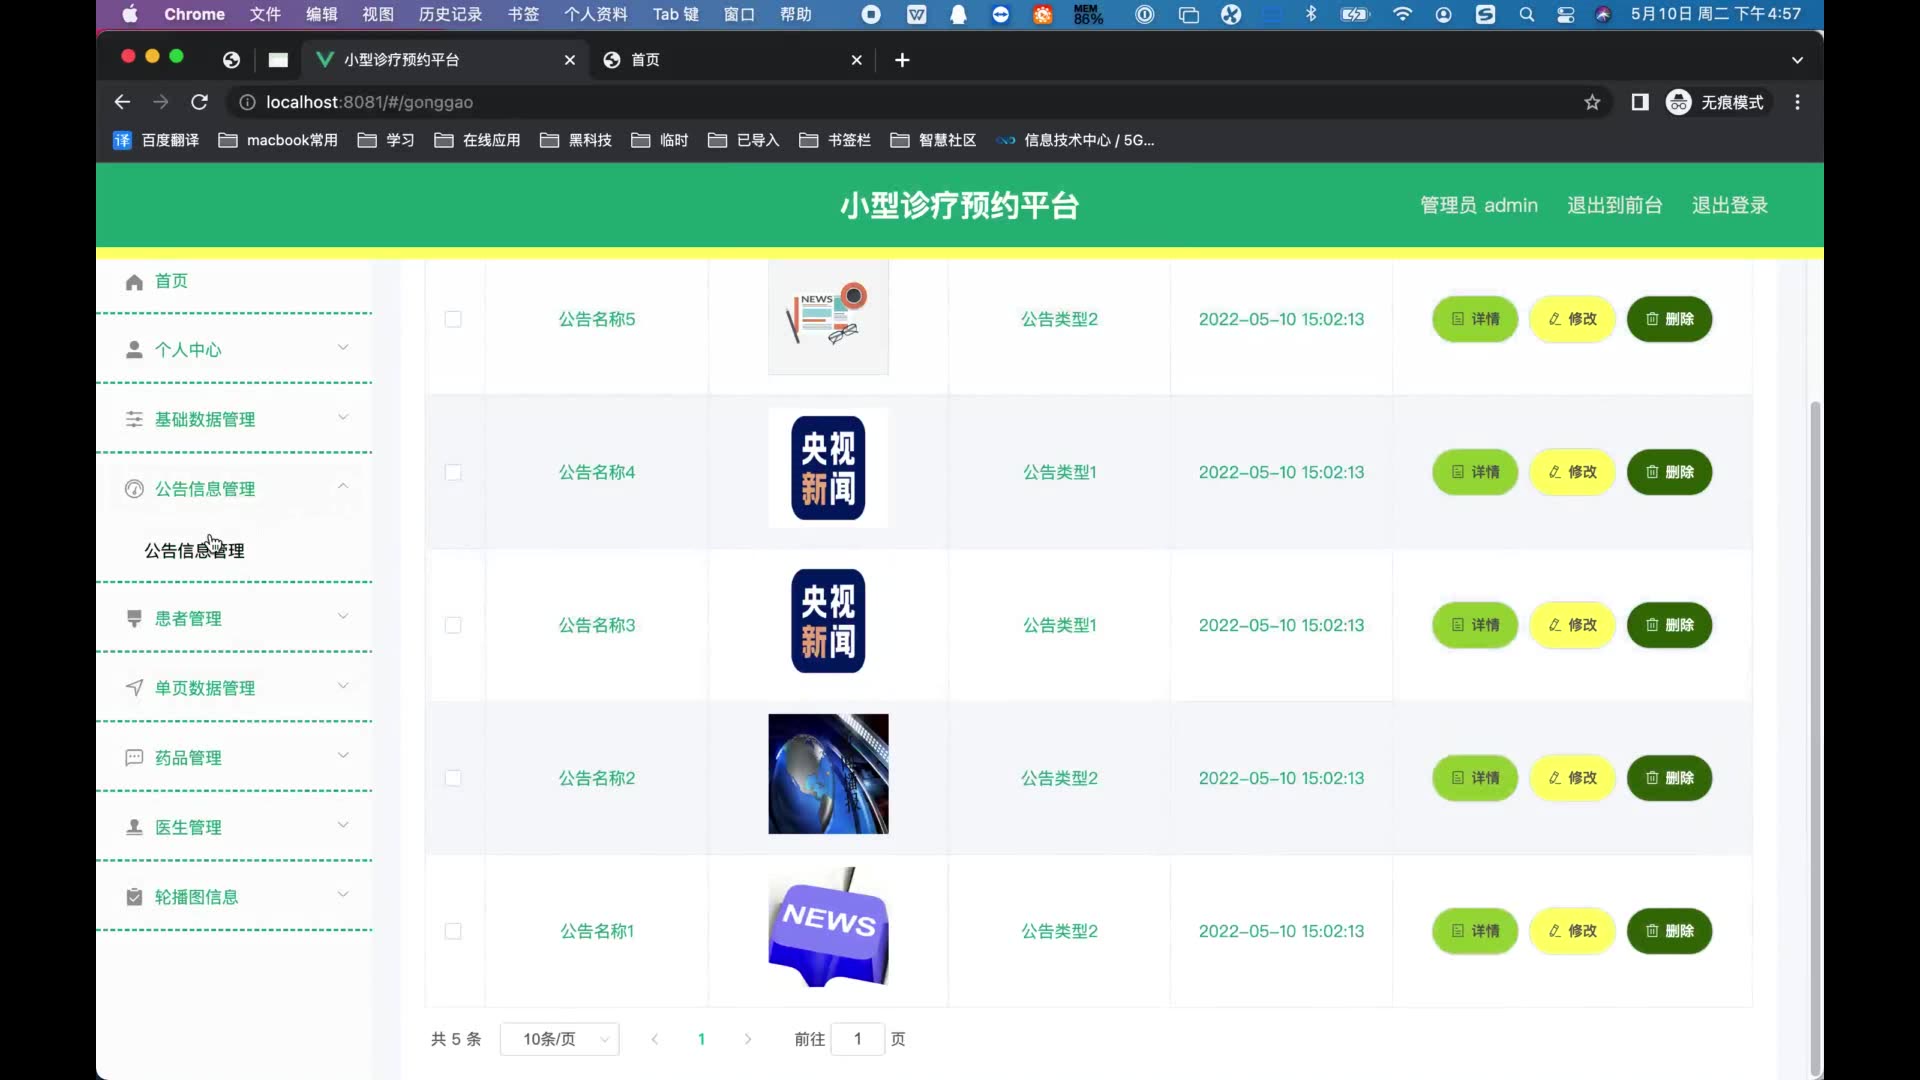Screen dimensions: 1920x1080
Task: Click the 公告信息管理 section icon
Action: tap(134, 489)
